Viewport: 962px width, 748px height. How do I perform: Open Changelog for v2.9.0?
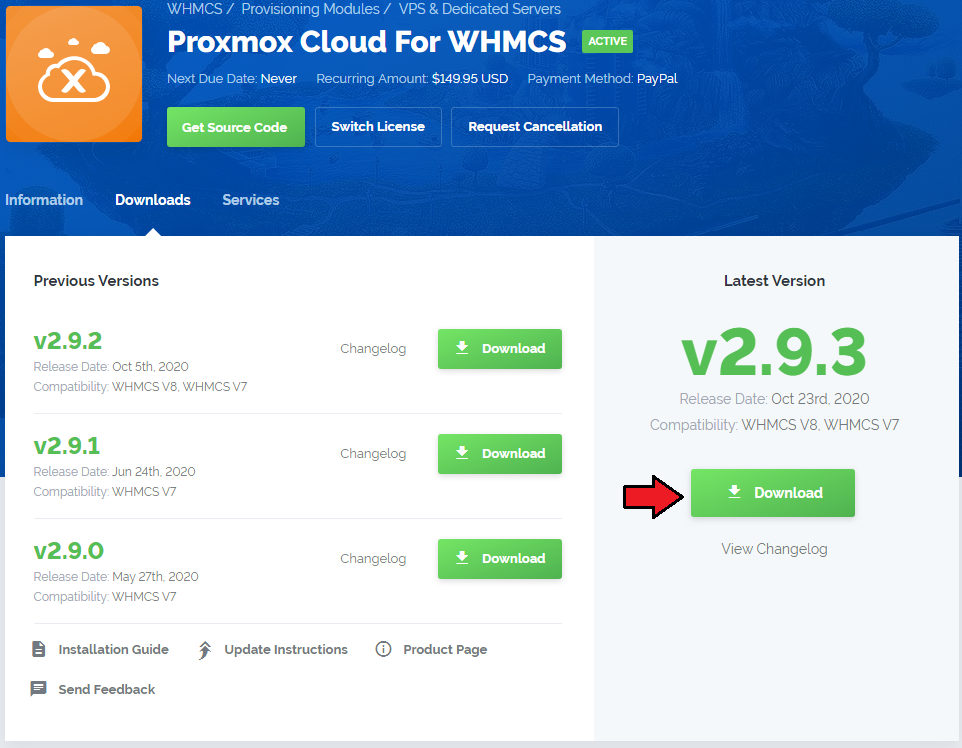(x=373, y=558)
